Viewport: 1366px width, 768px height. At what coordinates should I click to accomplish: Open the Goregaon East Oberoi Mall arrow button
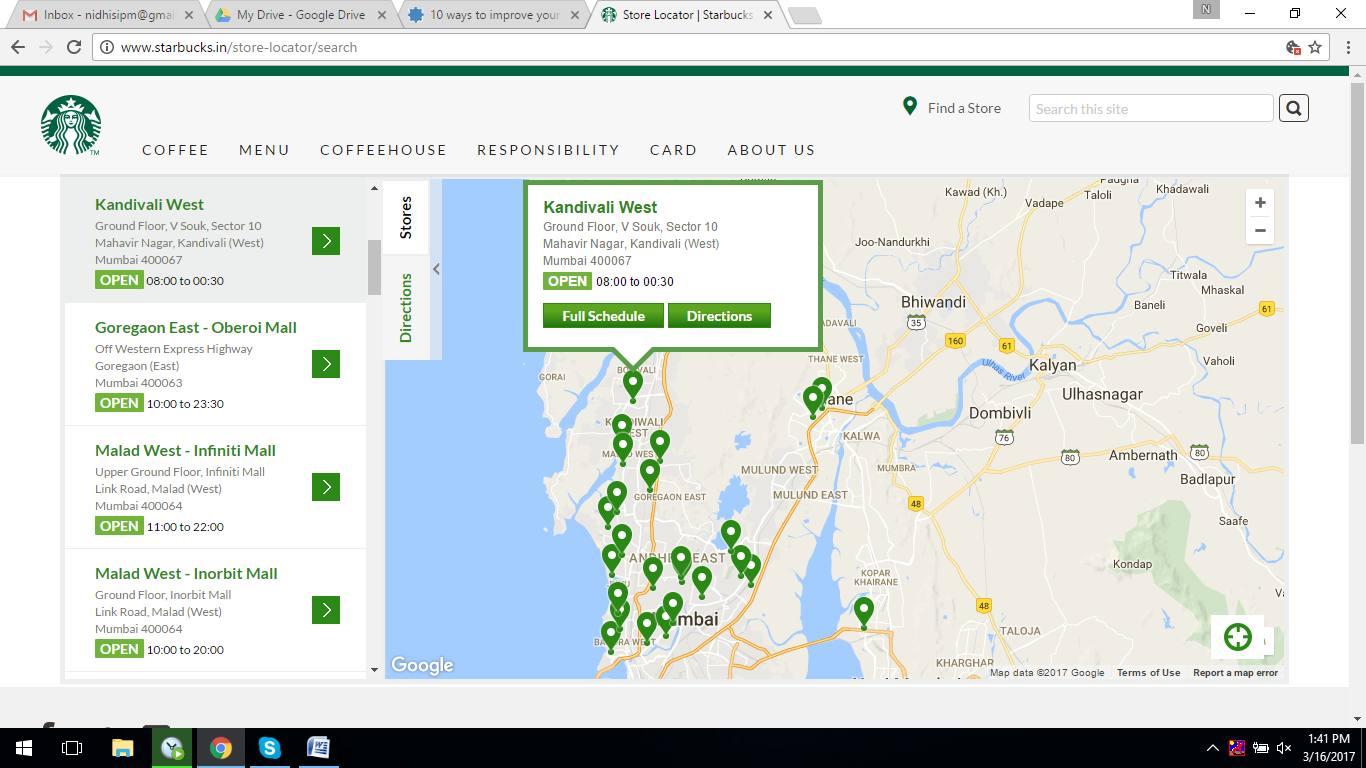coord(326,364)
